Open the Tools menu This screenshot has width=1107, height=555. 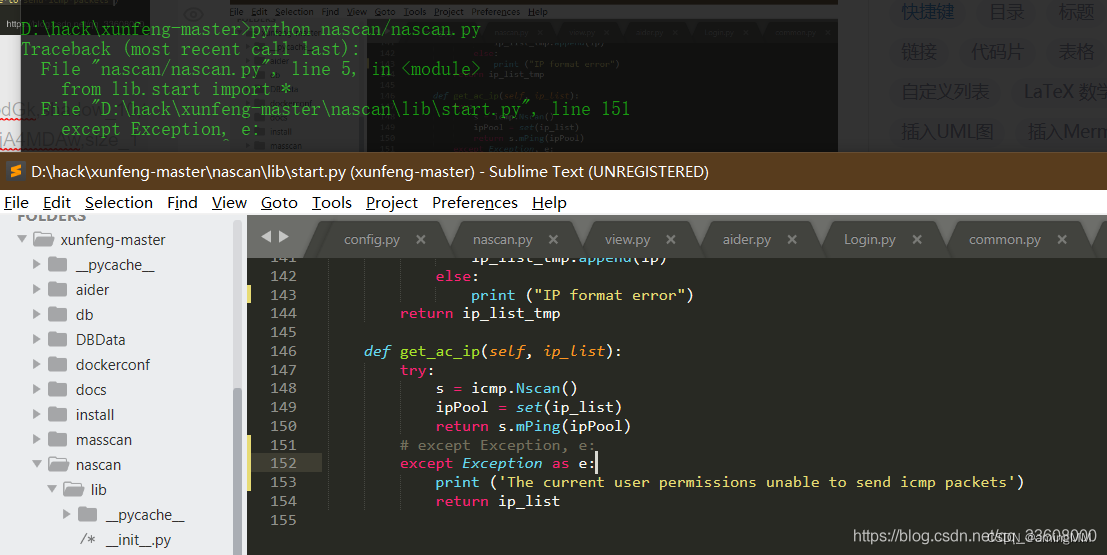pyautogui.click(x=332, y=203)
